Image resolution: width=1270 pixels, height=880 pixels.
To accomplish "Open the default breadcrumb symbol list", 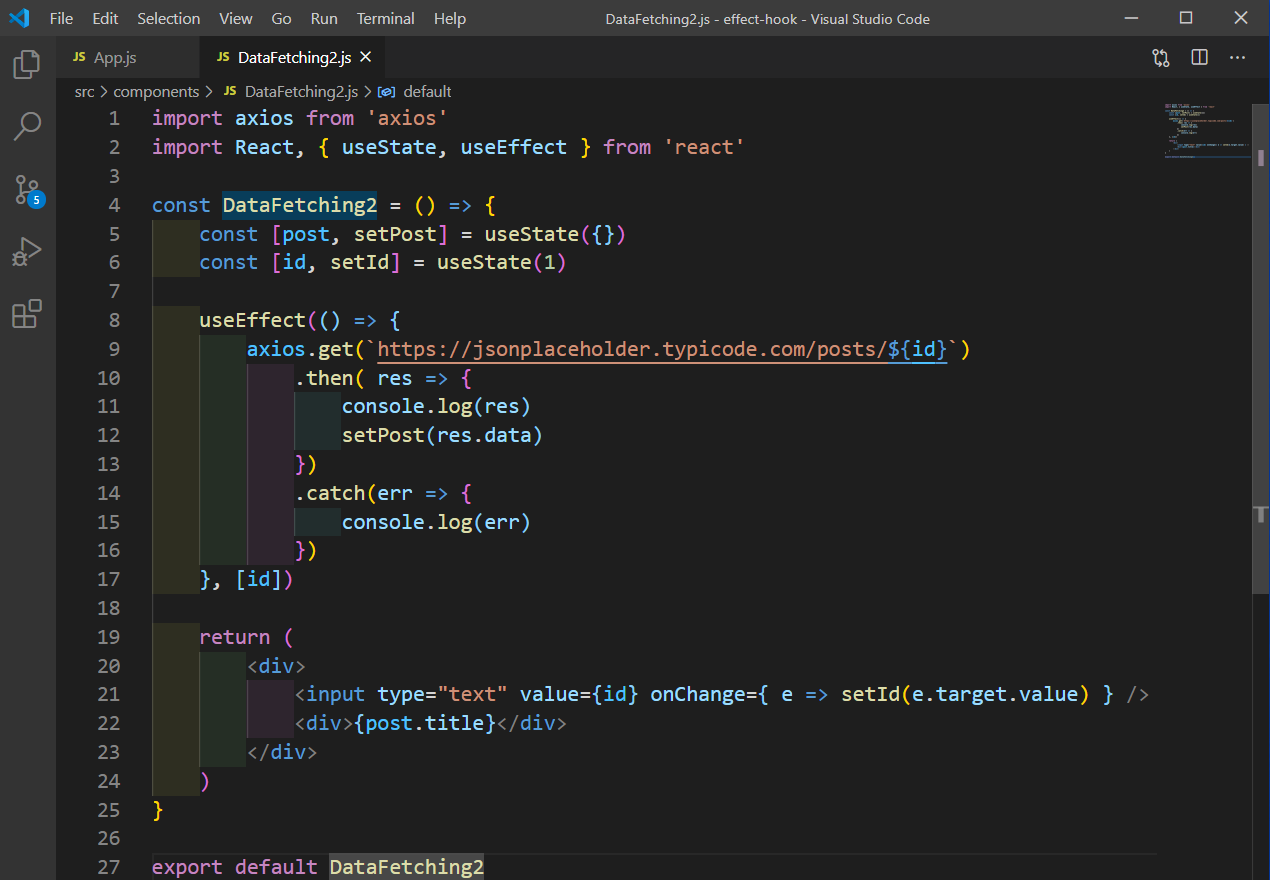I will tap(427, 91).
